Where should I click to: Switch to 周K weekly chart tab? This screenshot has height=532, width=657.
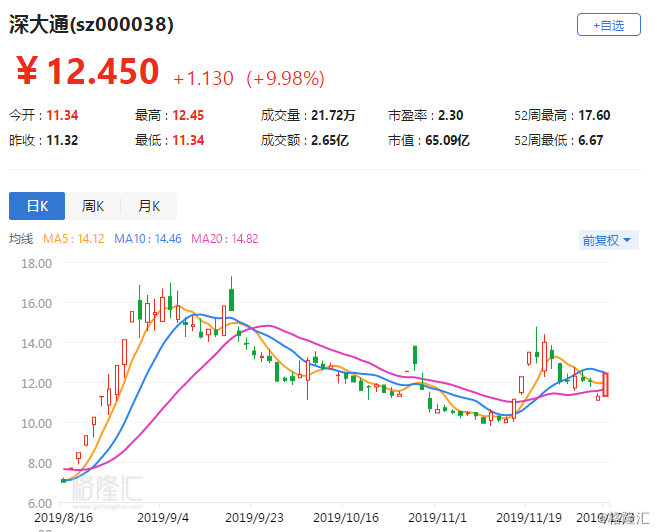(93, 206)
